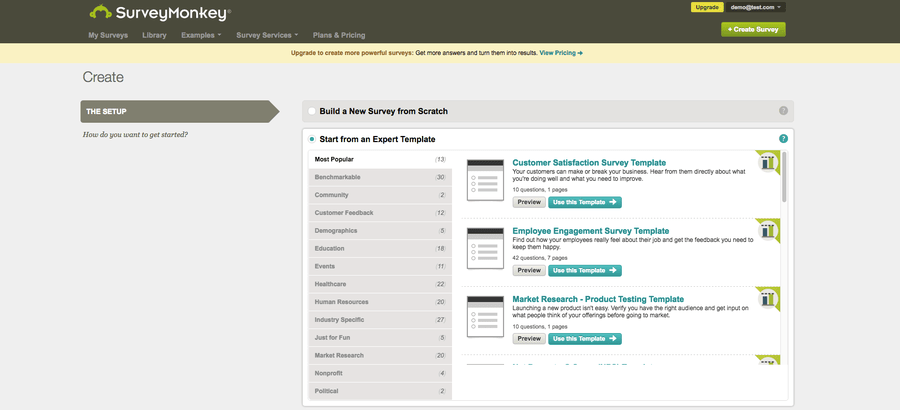
Task: Select the Just for Fun category
Action: (380, 338)
